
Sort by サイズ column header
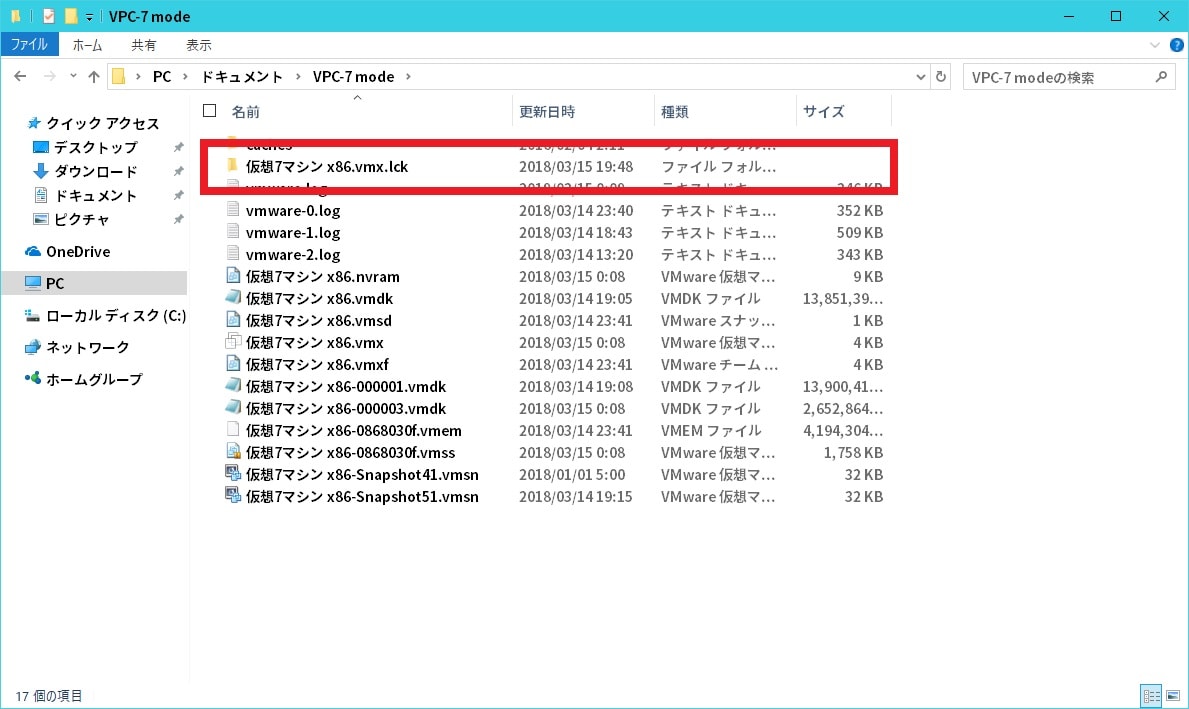click(824, 111)
